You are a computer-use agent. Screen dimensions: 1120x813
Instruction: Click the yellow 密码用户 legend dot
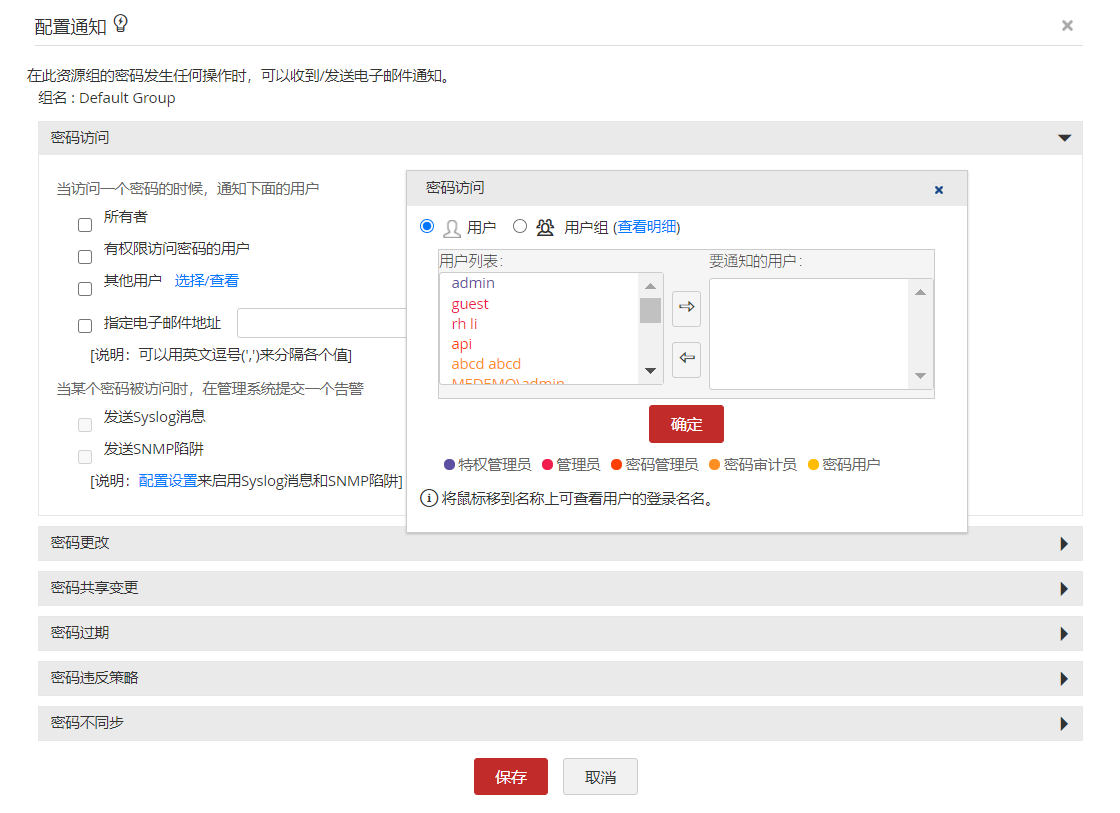[813, 464]
